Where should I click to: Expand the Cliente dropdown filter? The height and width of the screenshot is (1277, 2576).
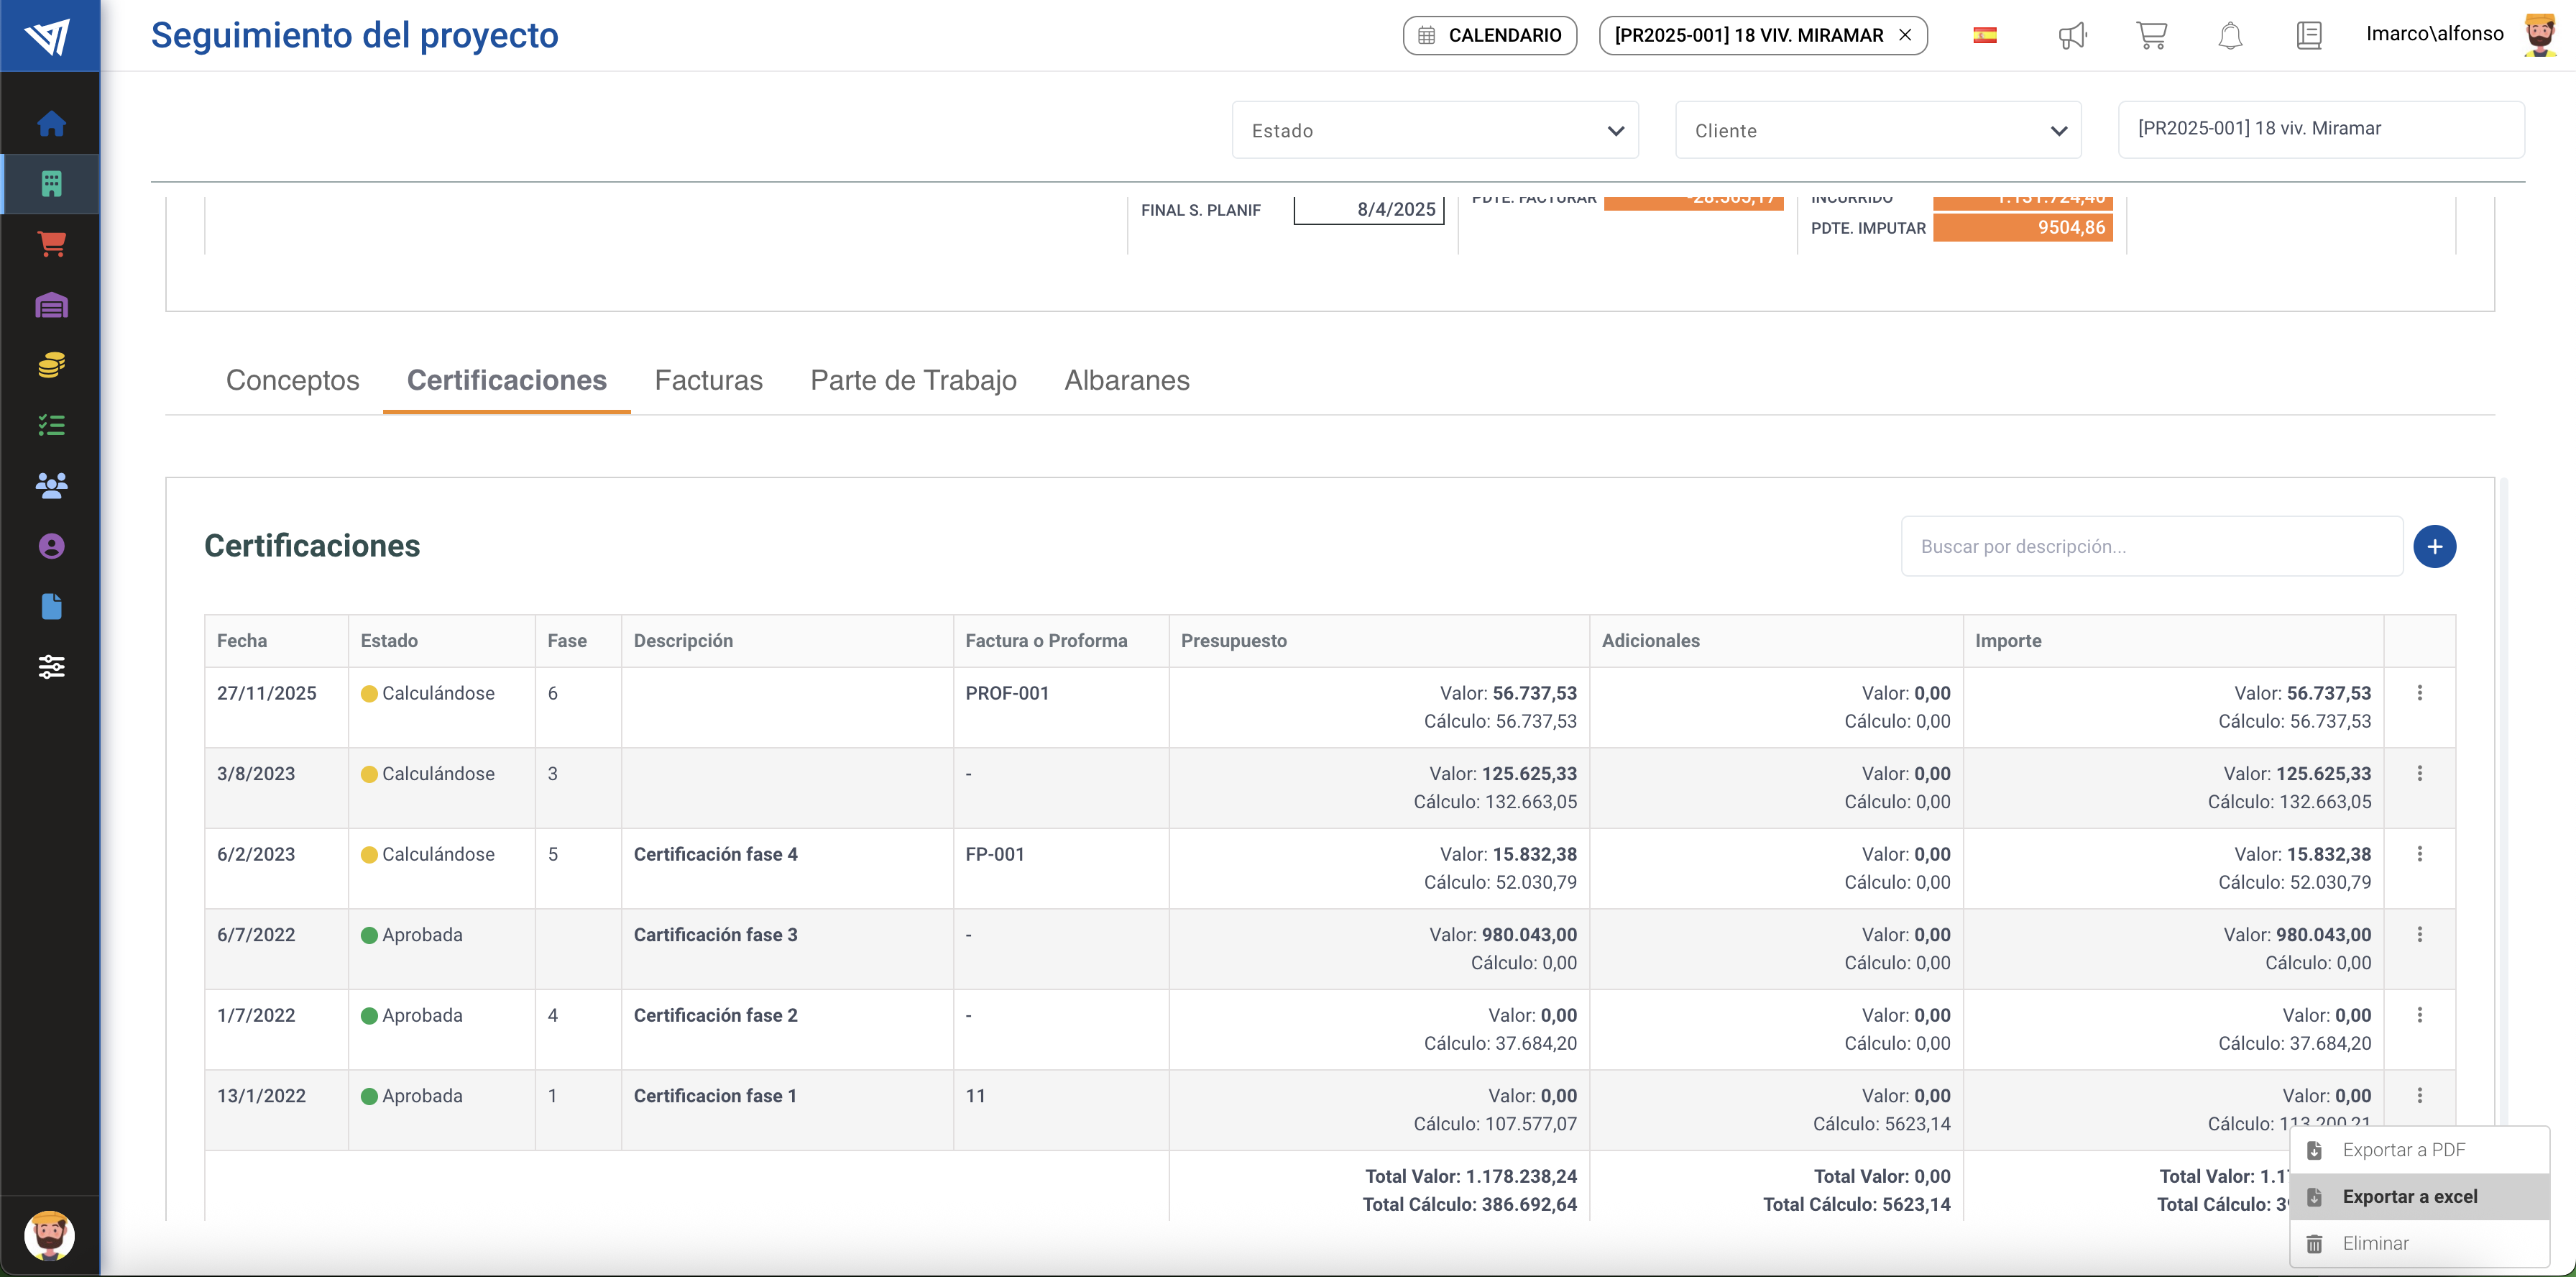click(1877, 131)
